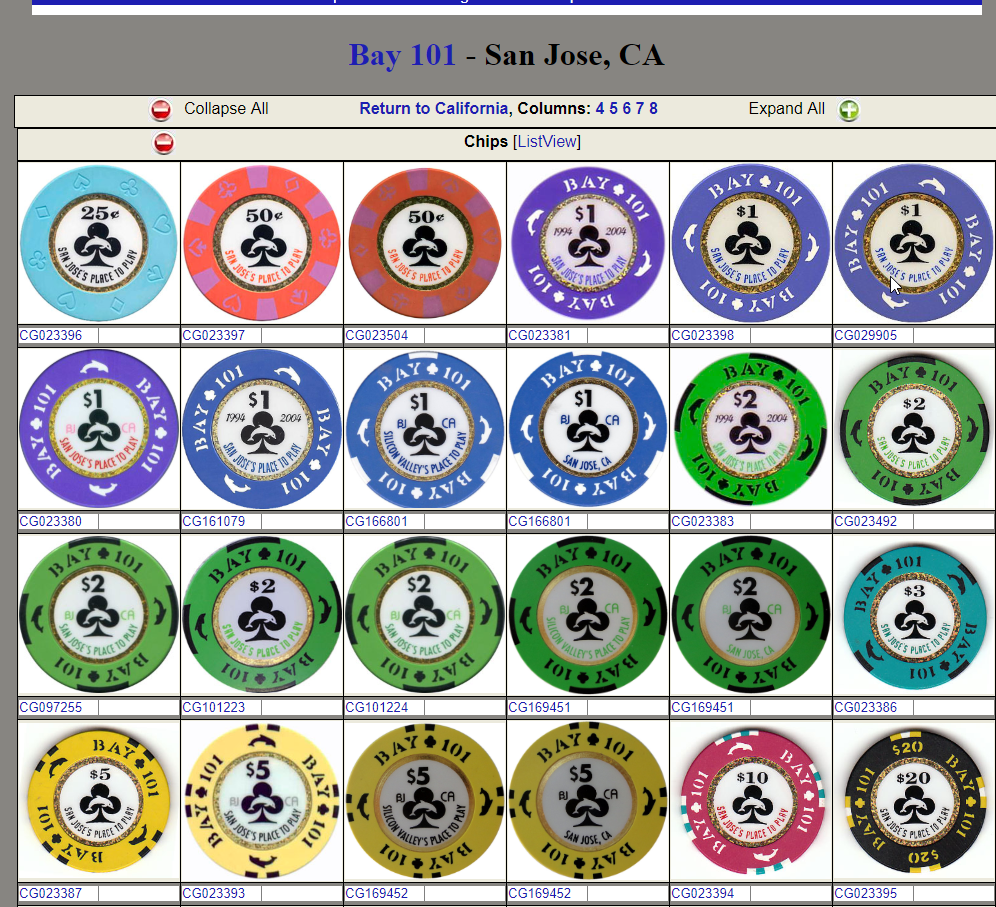Open the bright green $2 chip above CG023383

click(x=750, y=429)
